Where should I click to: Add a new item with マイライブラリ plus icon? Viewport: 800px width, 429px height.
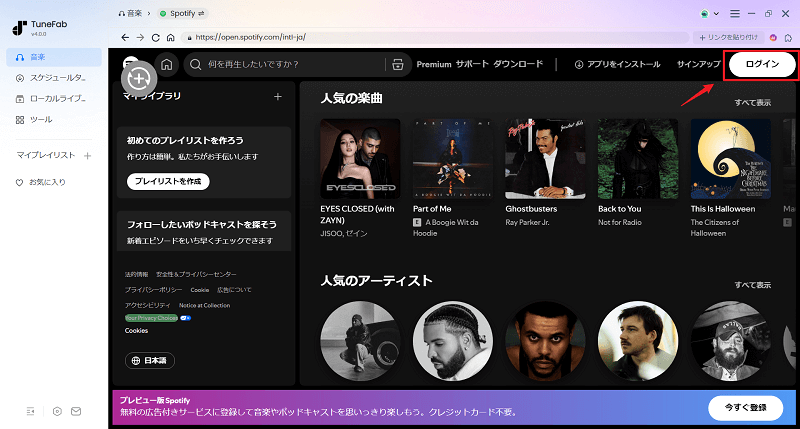(x=278, y=96)
